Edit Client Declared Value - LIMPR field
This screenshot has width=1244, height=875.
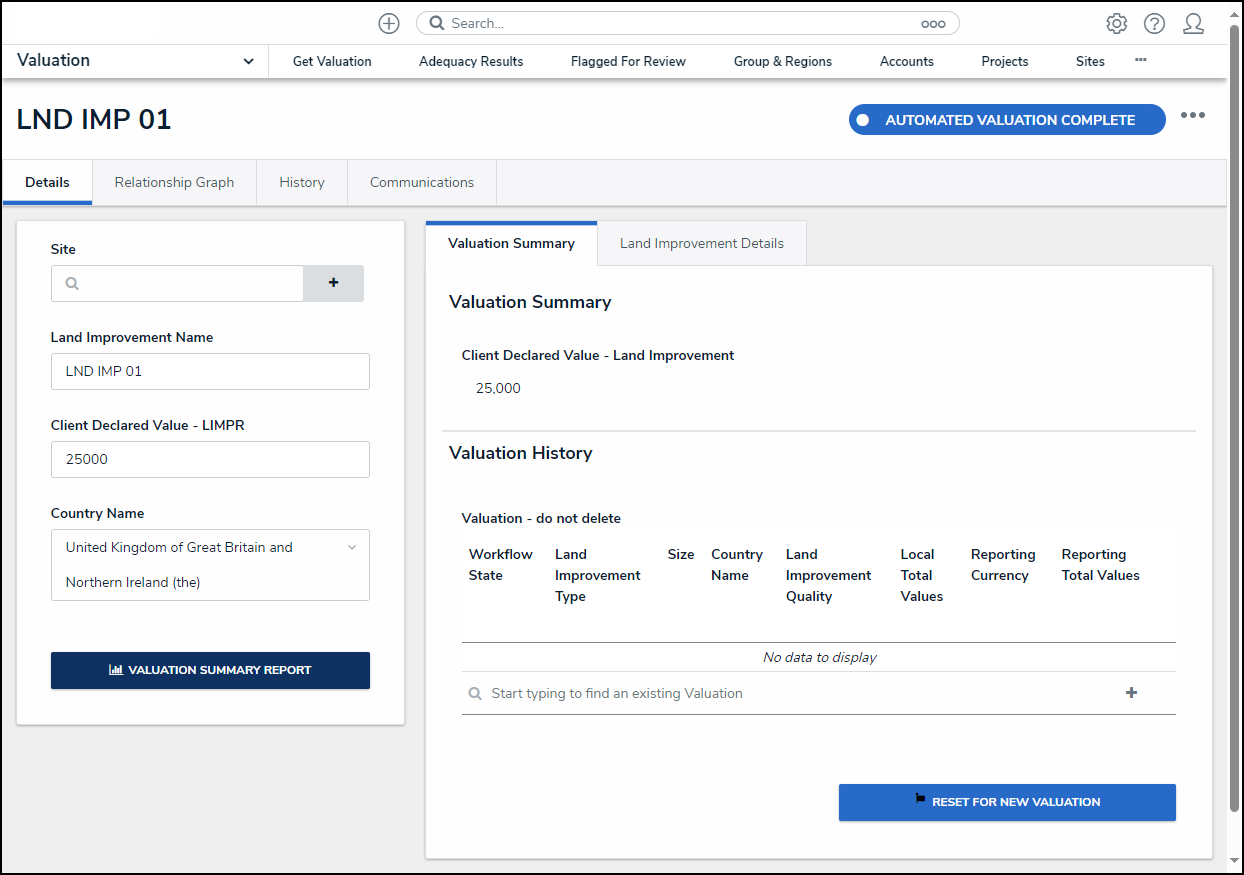pyautogui.click(x=210, y=459)
